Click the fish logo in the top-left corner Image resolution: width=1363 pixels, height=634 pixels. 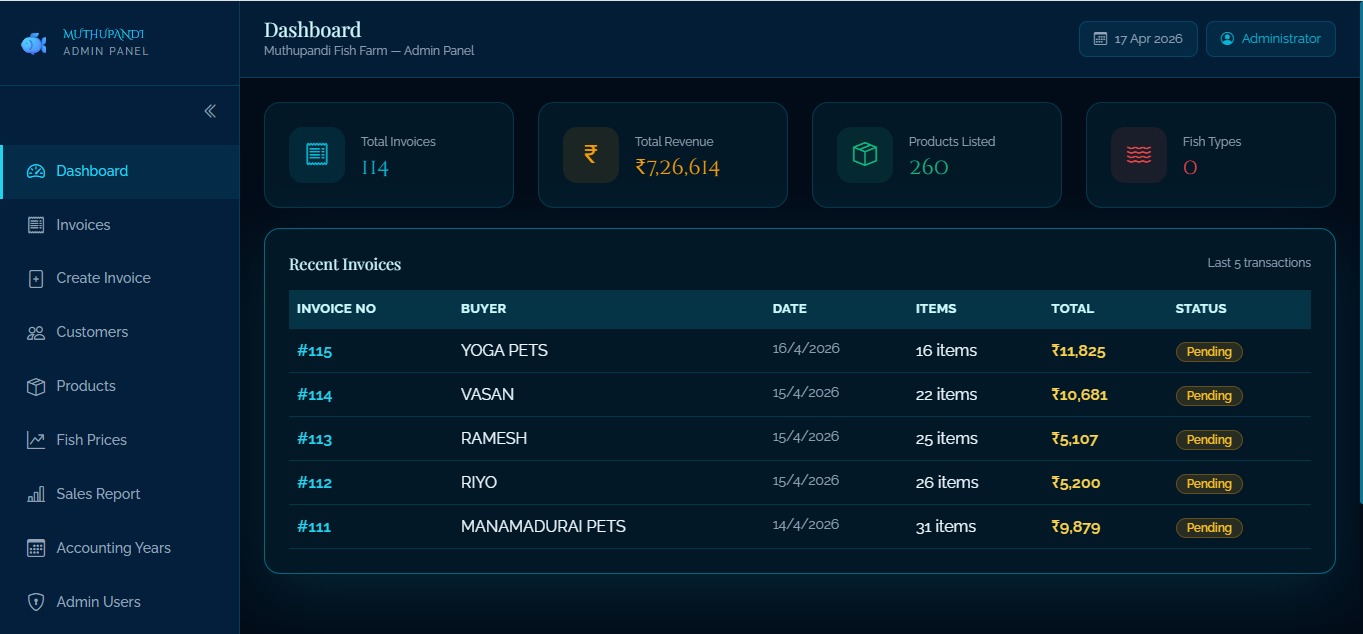click(x=33, y=42)
